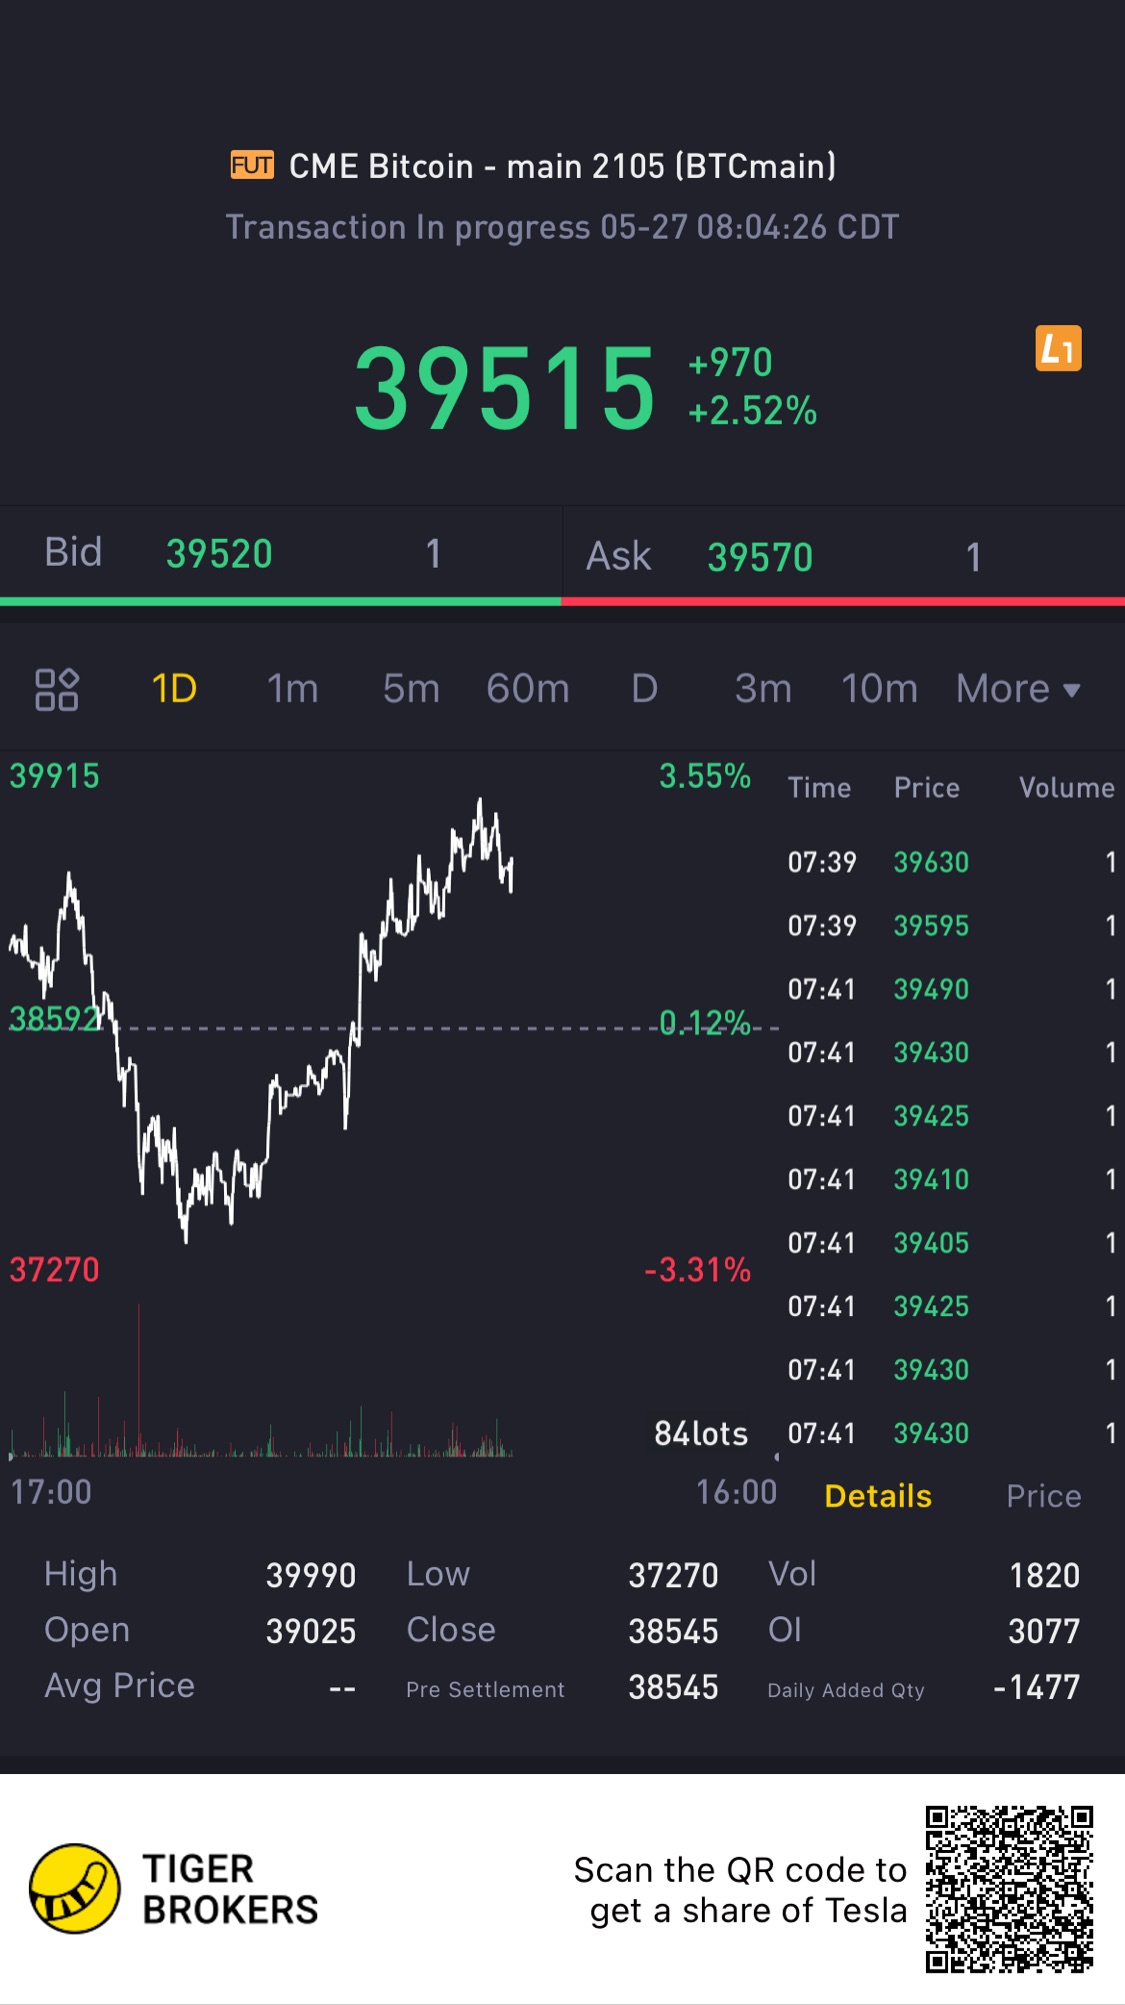
Task: Choose the 10m chart interval
Action: pyautogui.click(x=879, y=689)
